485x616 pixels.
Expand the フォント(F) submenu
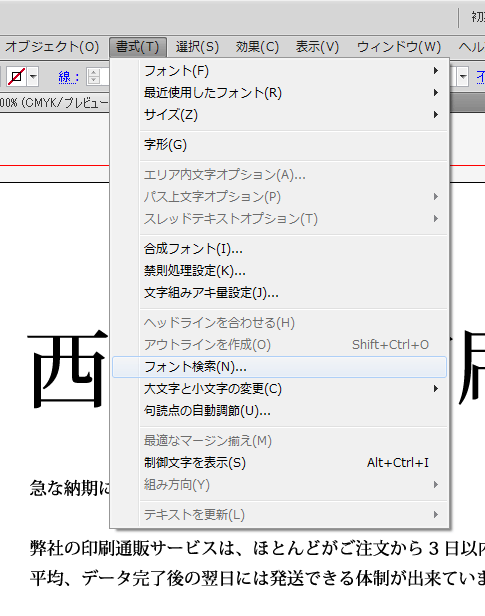click(280, 71)
